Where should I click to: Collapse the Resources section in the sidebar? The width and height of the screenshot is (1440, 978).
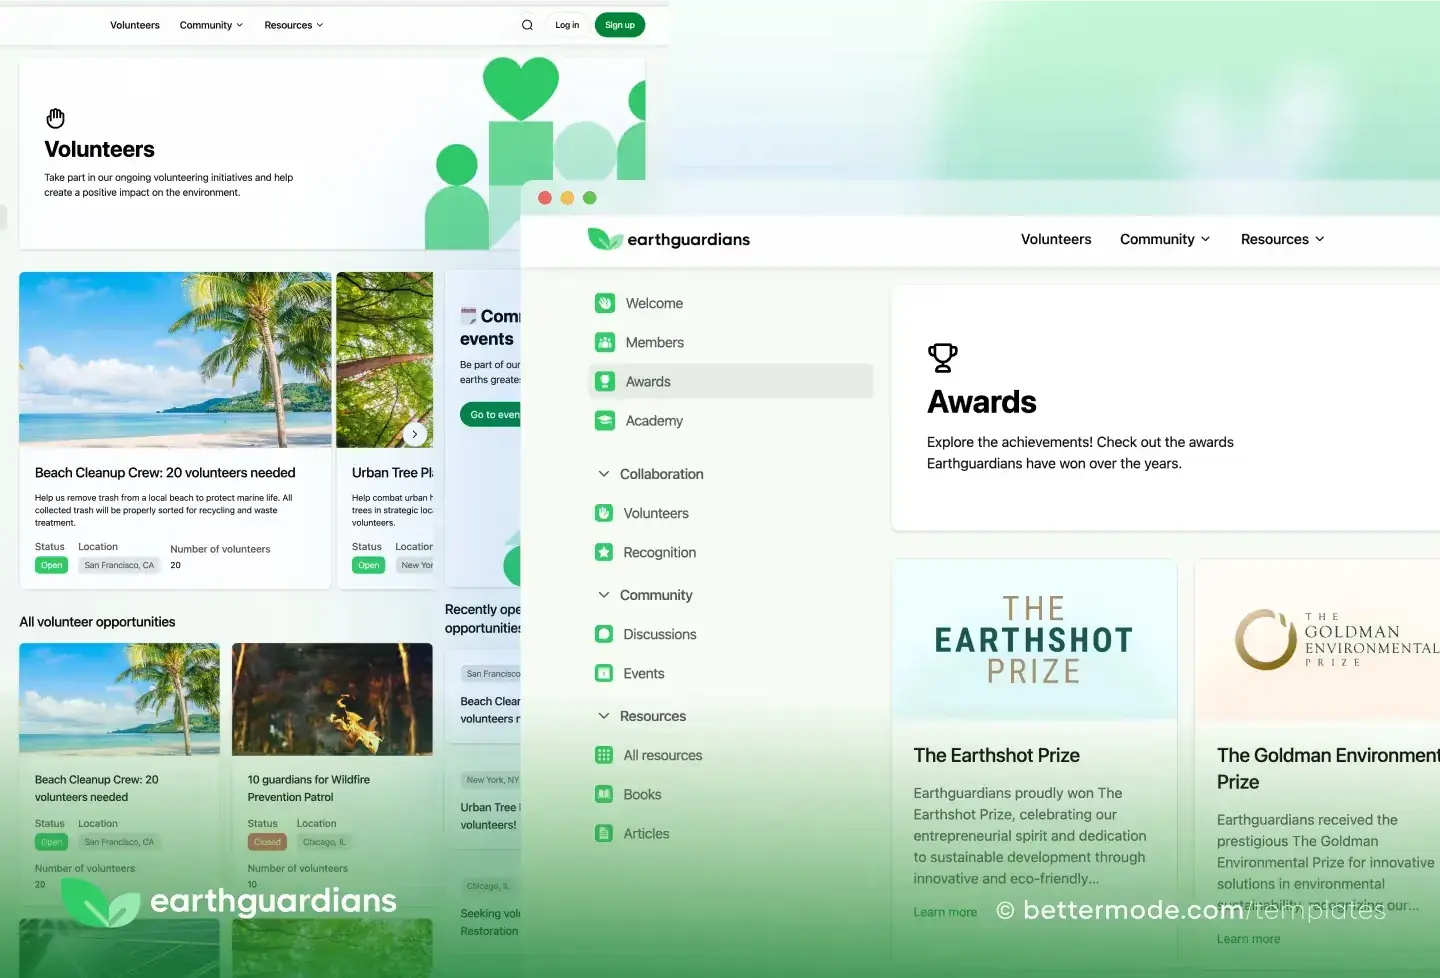(604, 716)
